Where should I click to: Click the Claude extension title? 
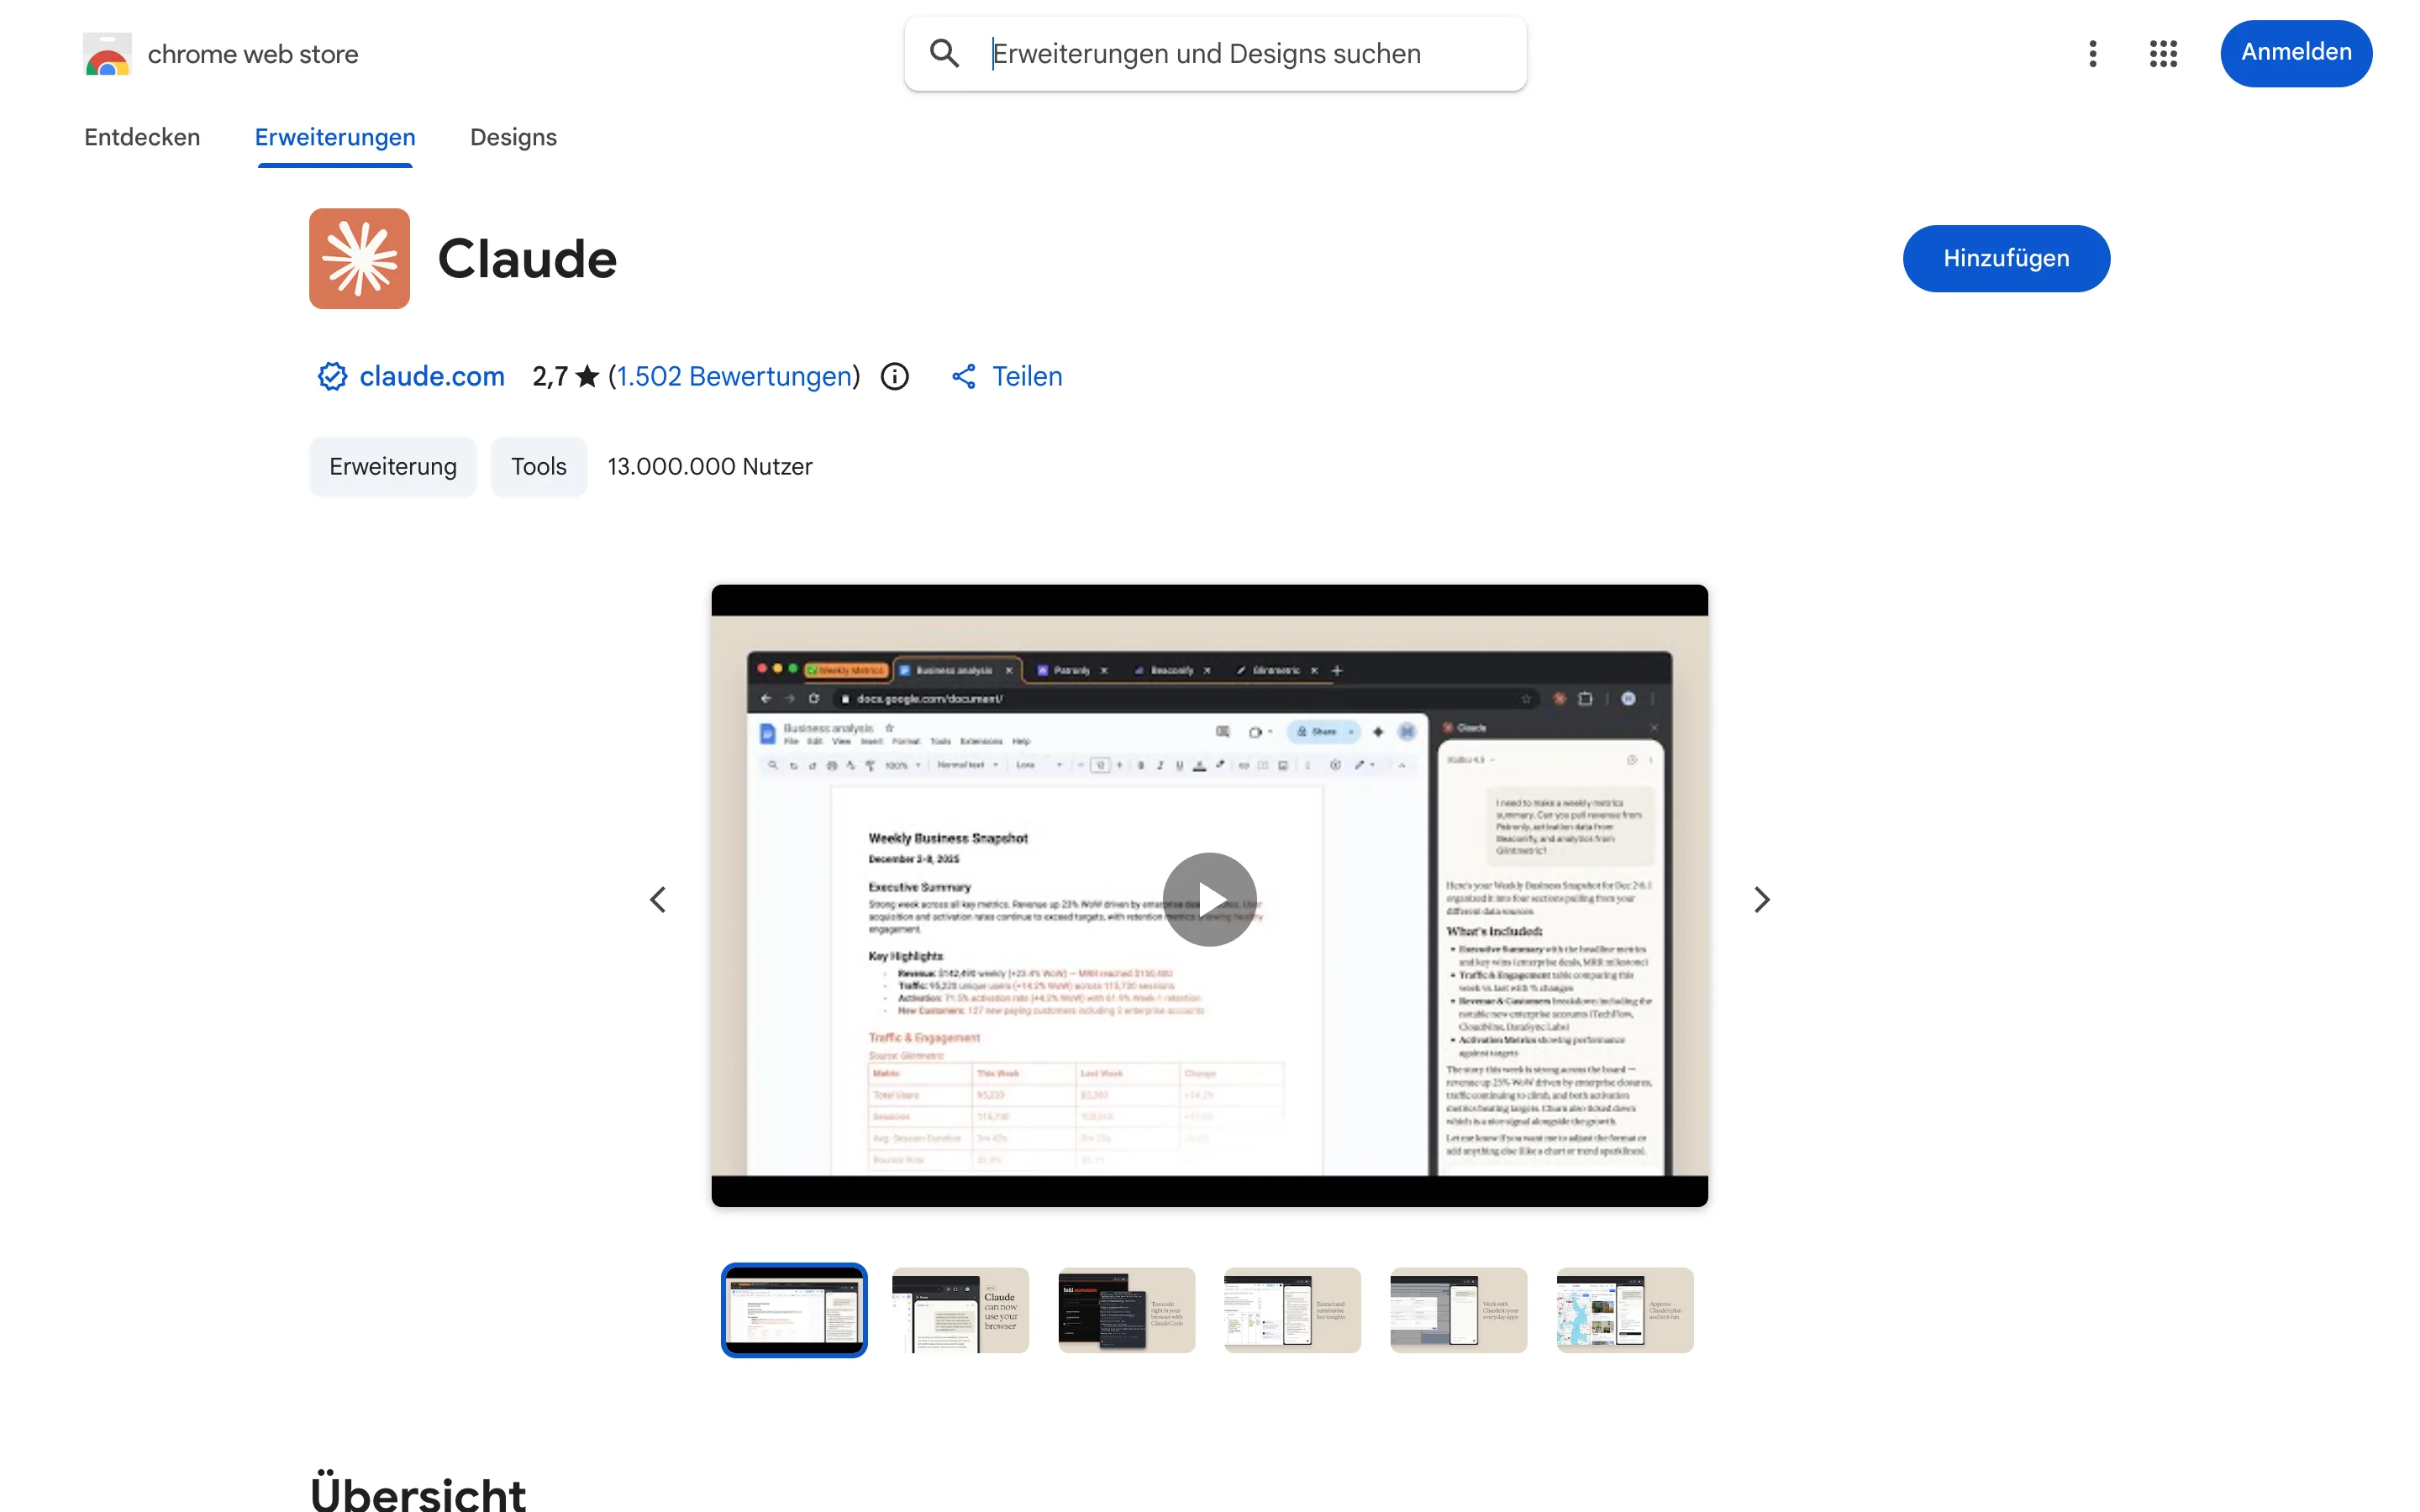[527, 258]
